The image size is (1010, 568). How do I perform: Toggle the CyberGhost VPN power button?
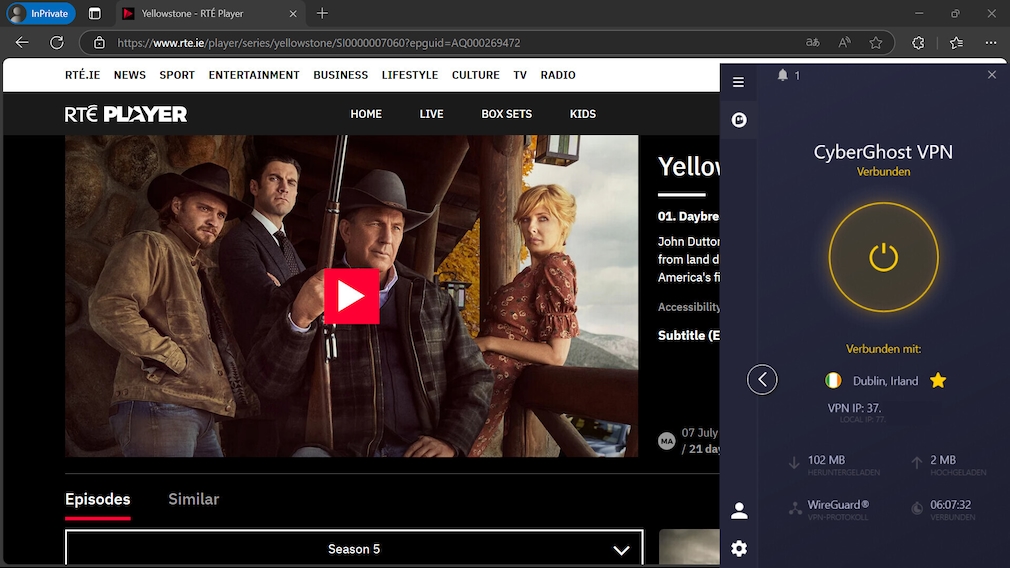[883, 257]
